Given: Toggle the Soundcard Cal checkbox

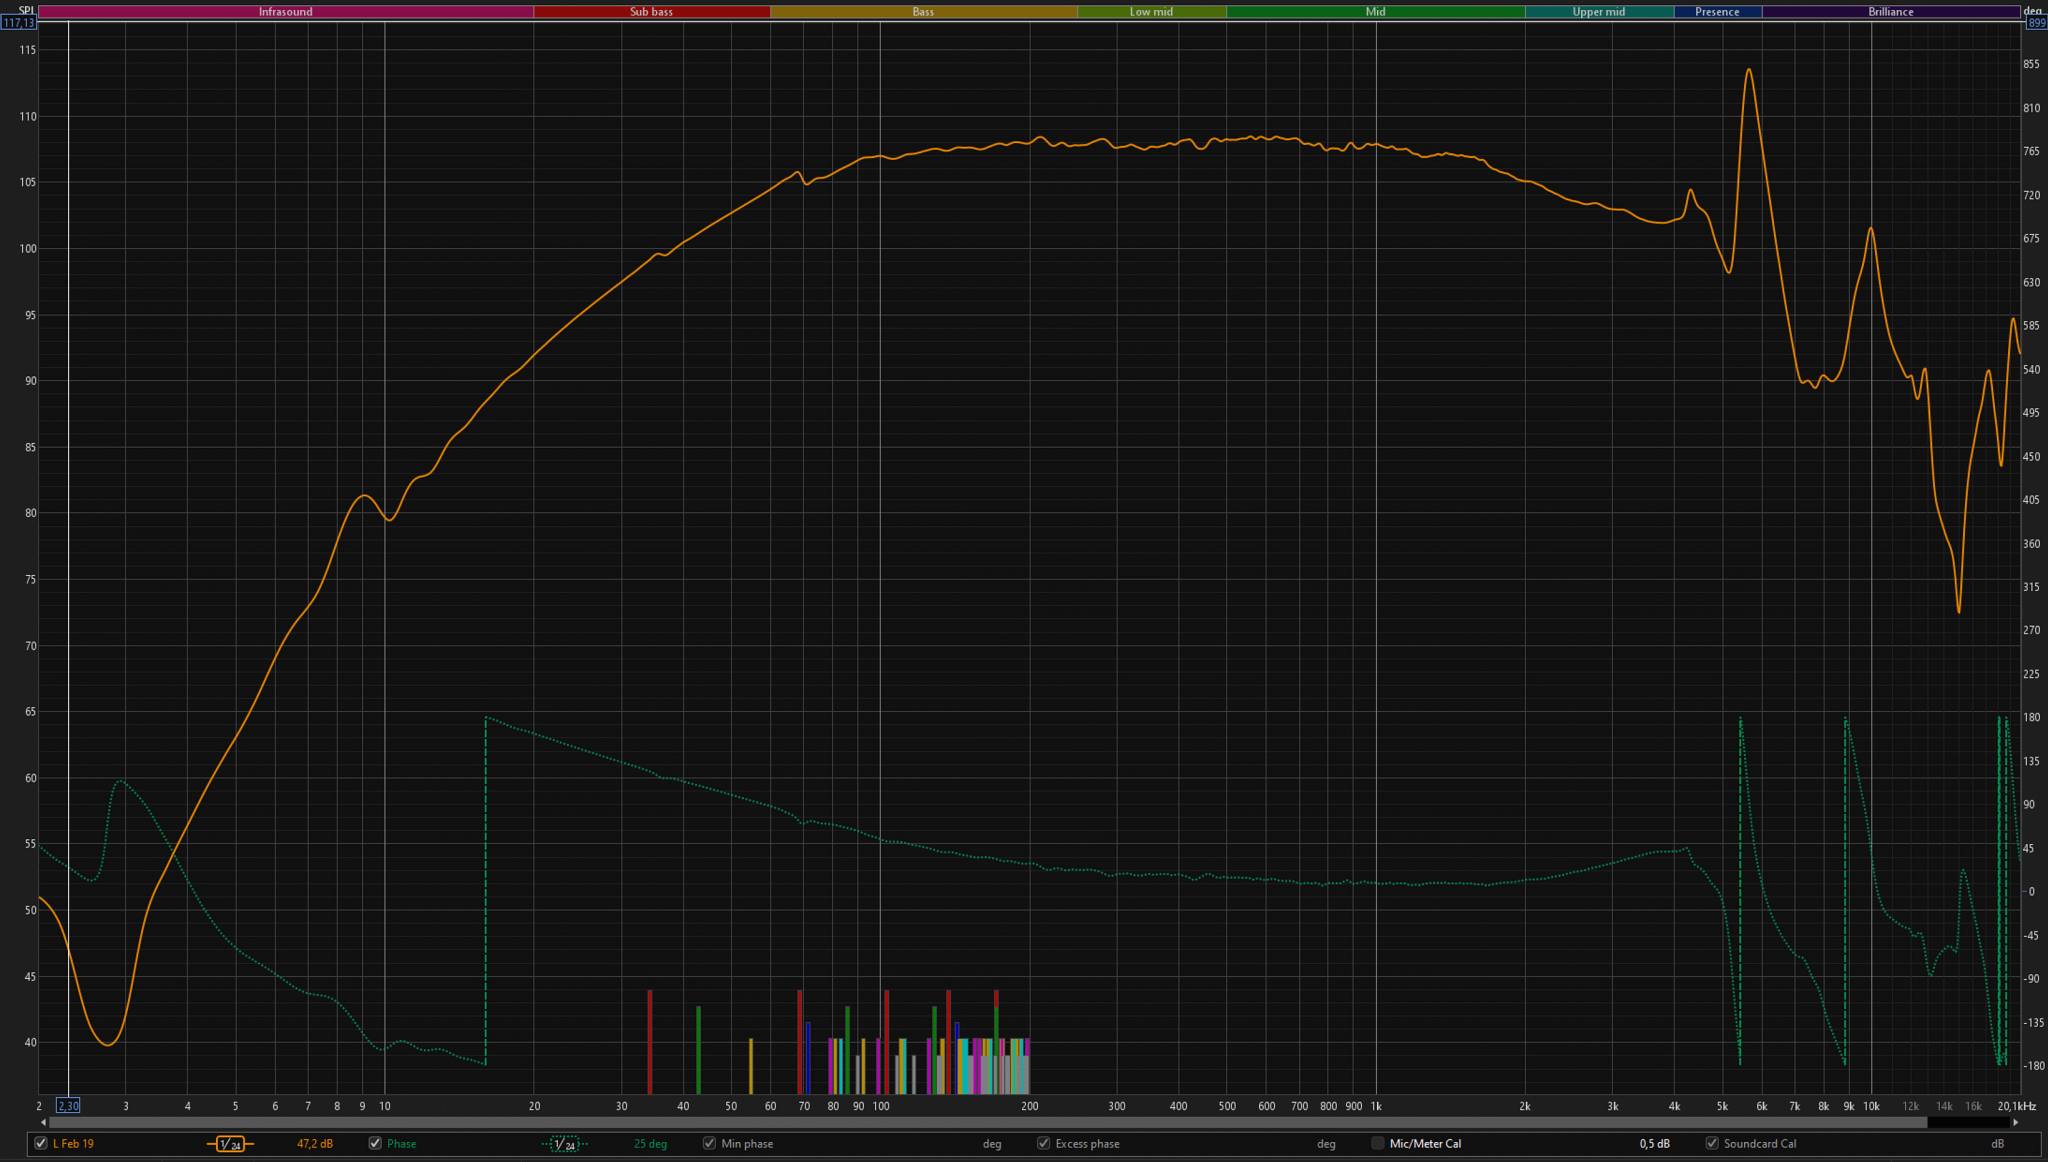Looking at the screenshot, I should tap(1711, 1143).
